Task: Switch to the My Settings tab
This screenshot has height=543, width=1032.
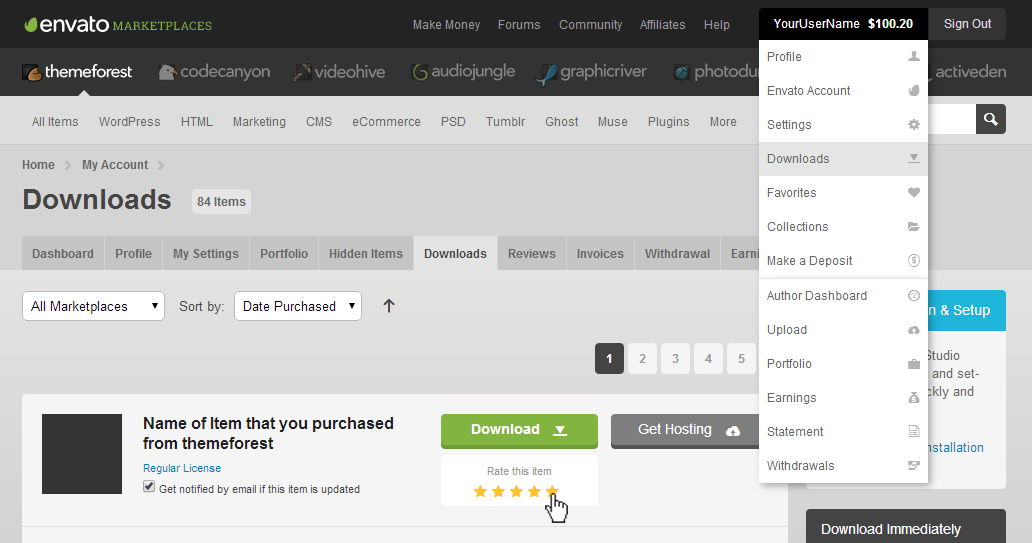Action: tap(206, 253)
